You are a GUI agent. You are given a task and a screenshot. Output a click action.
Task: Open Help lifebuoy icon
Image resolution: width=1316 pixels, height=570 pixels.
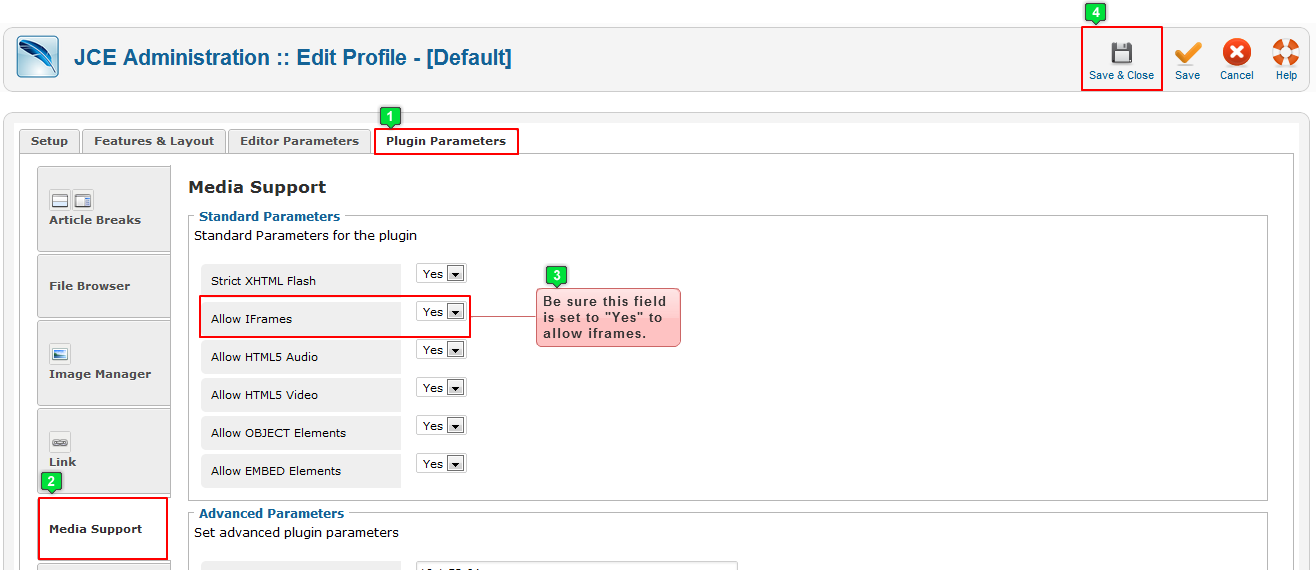[1286, 53]
